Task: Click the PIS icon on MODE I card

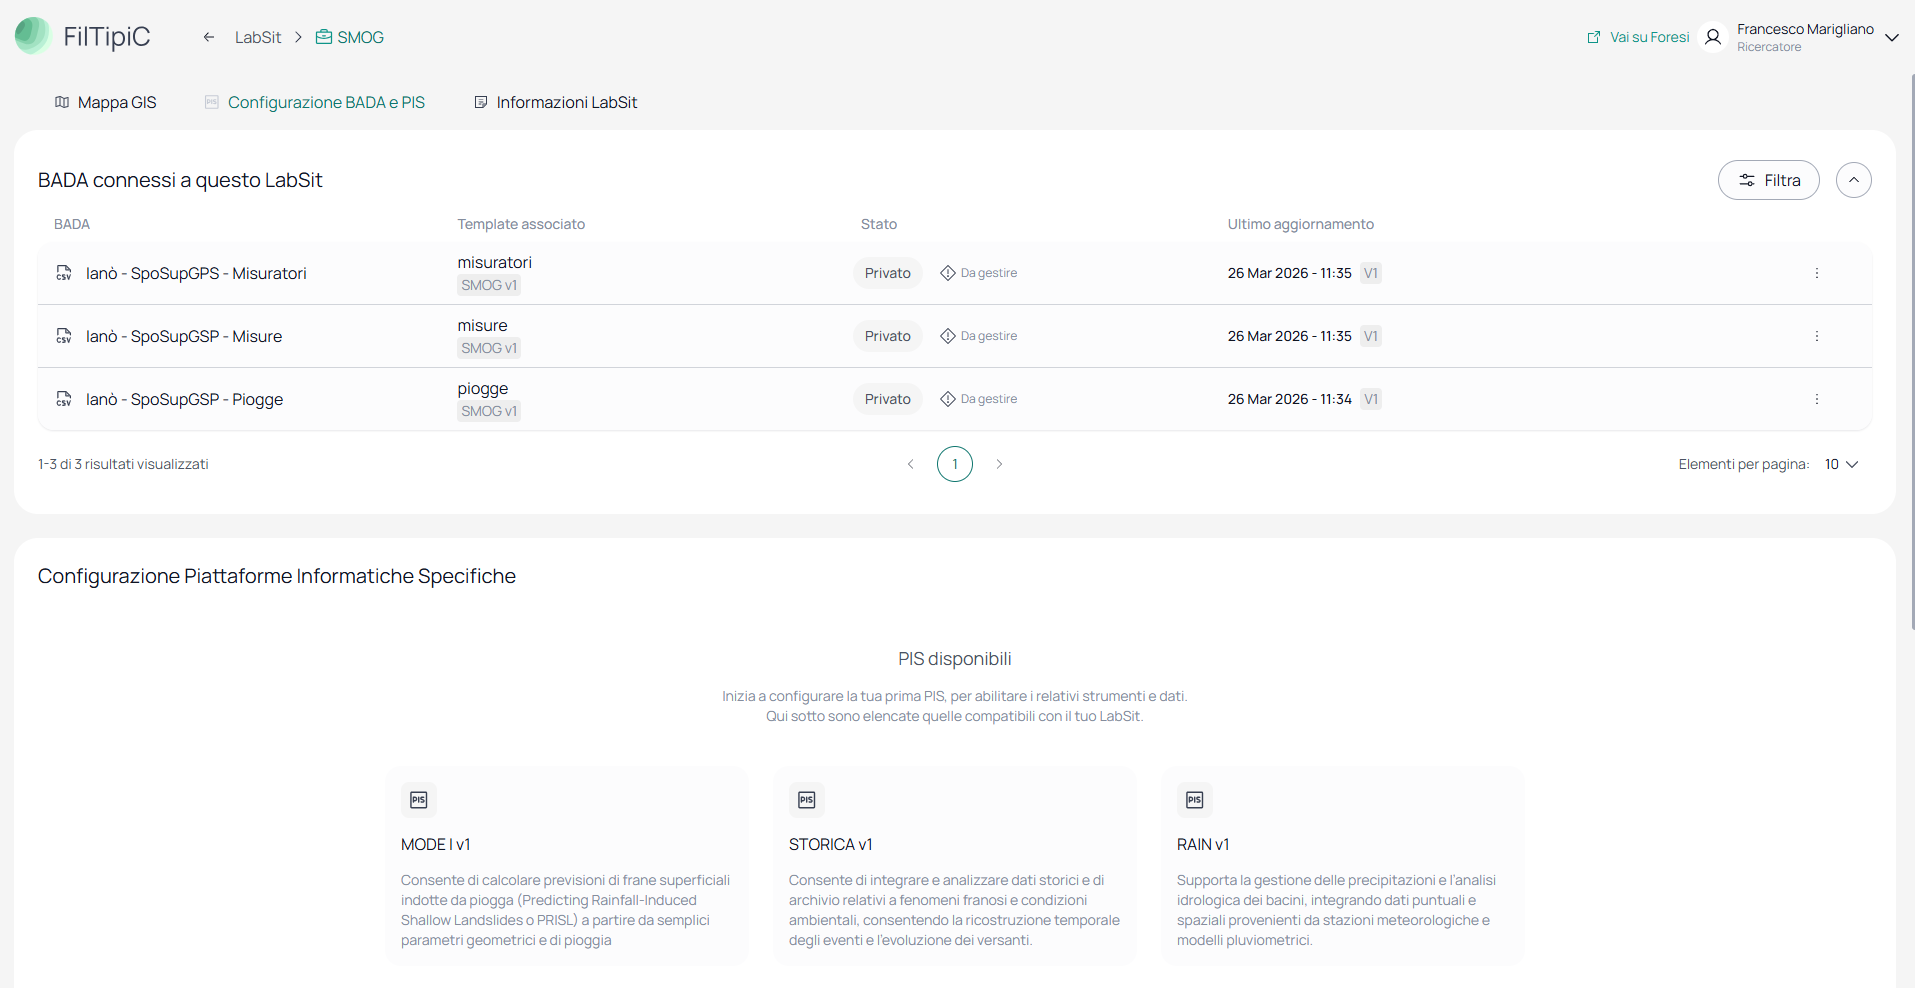Action: (419, 800)
